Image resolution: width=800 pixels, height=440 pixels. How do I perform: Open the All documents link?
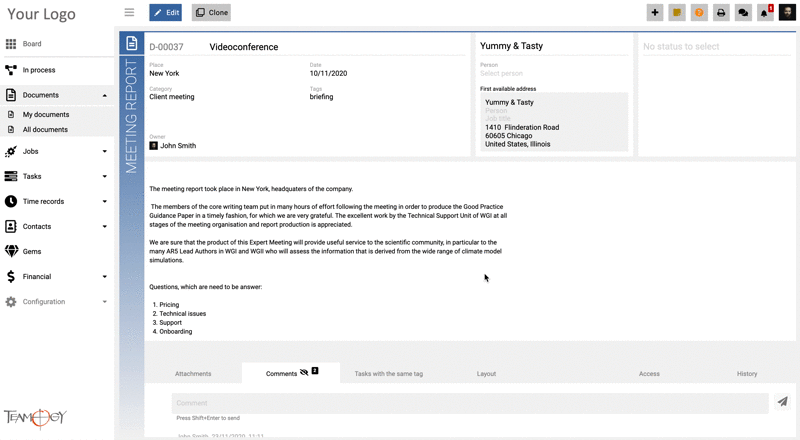[45, 130]
